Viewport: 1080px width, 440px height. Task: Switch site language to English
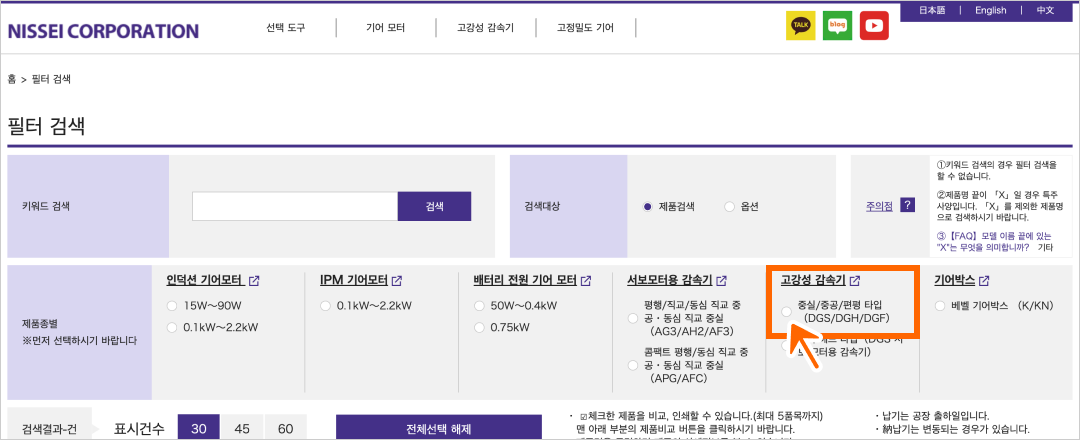[990, 10]
